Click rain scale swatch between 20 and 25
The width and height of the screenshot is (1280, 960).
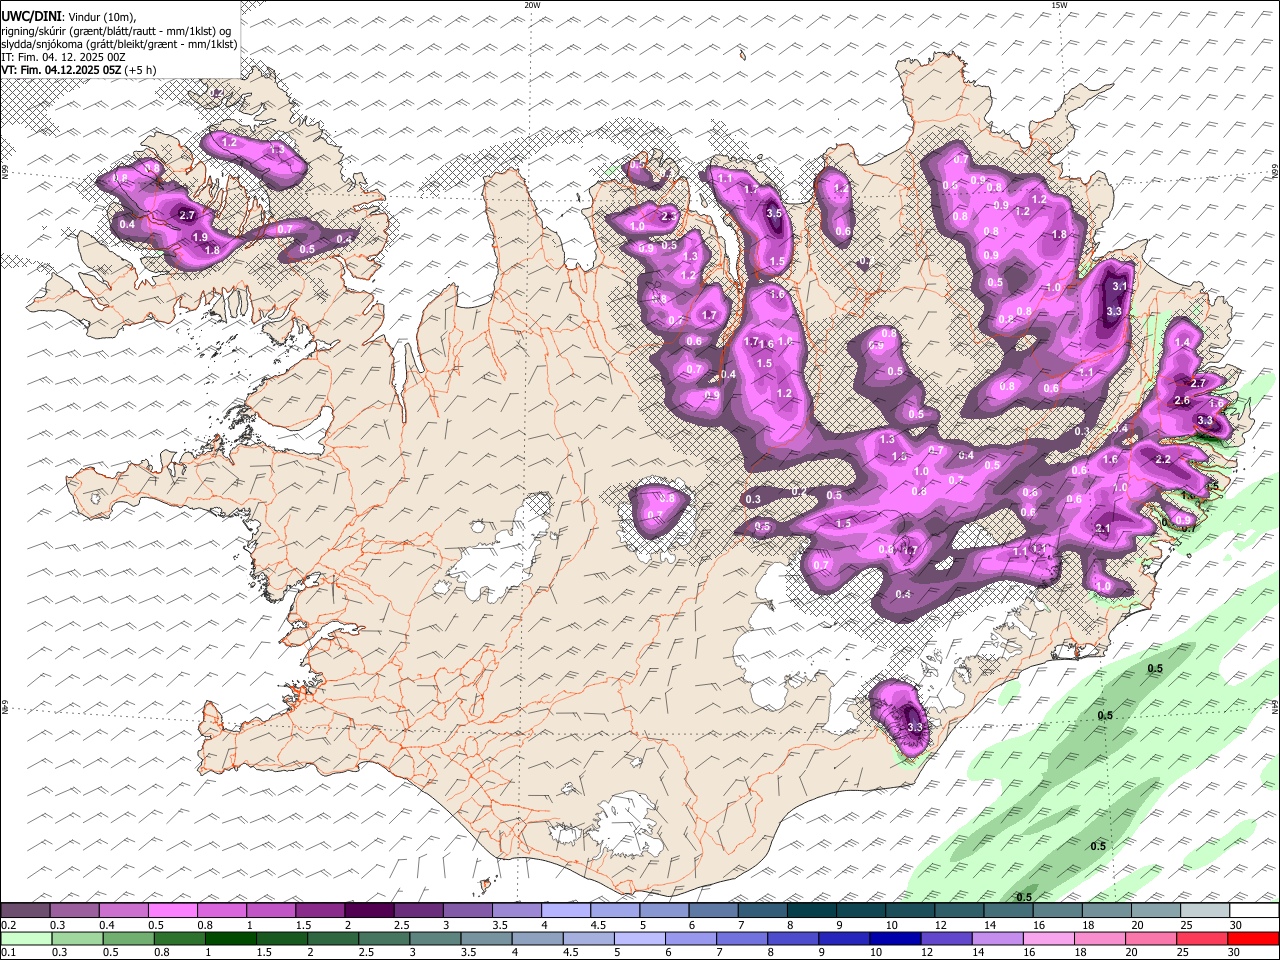[x=1149, y=938]
